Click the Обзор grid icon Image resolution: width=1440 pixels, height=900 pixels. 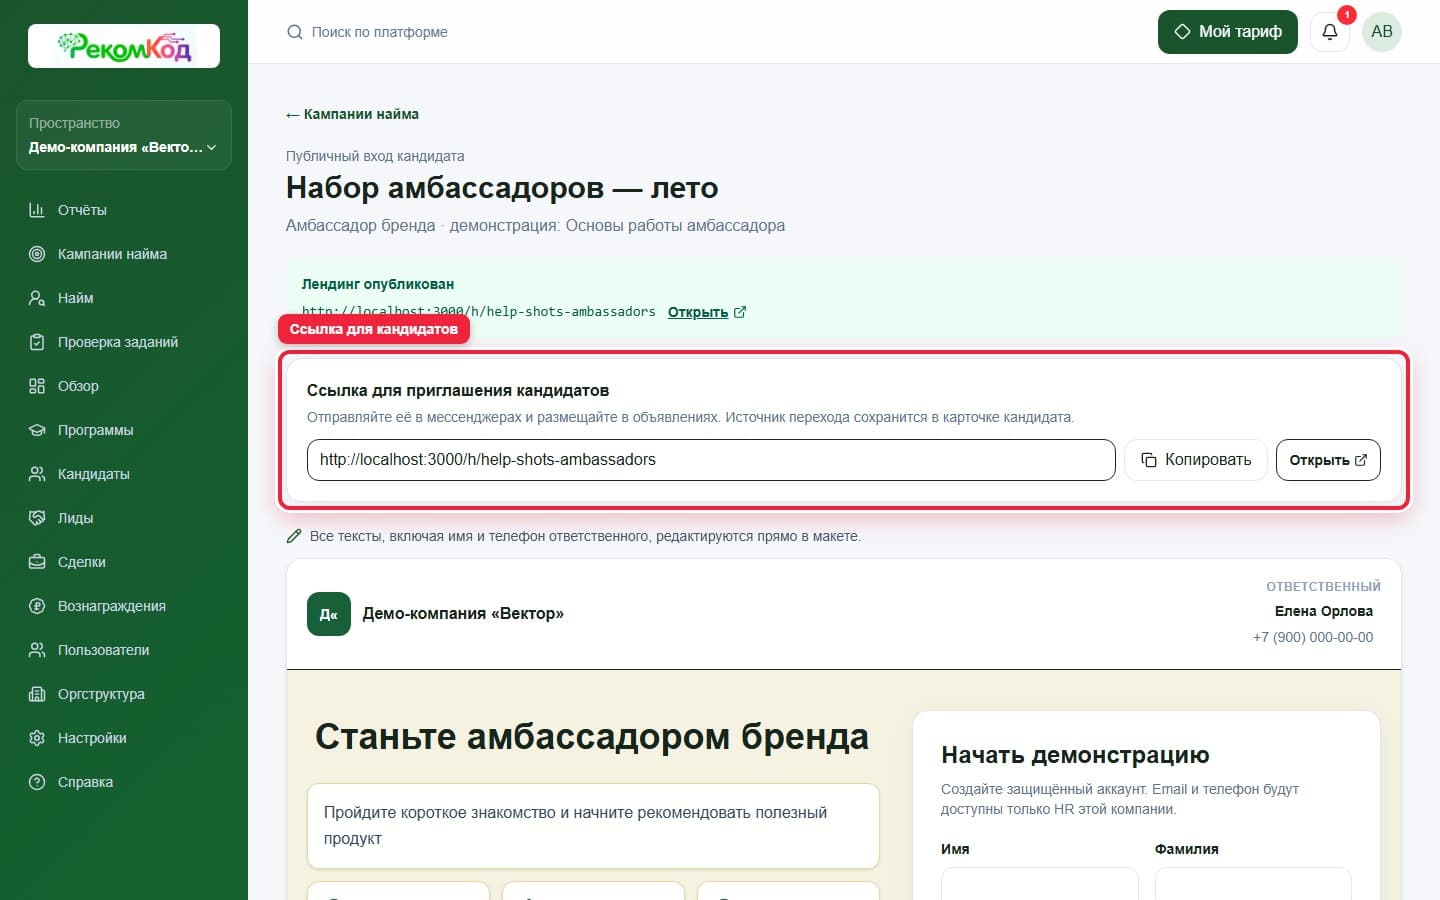click(37, 386)
